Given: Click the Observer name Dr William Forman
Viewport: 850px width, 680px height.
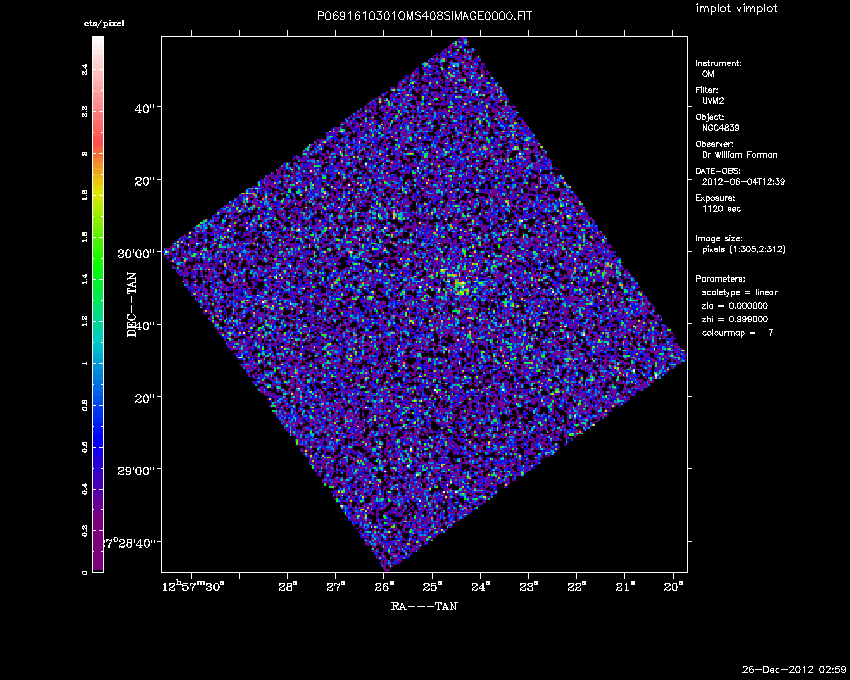Looking at the screenshot, I should pos(739,155).
